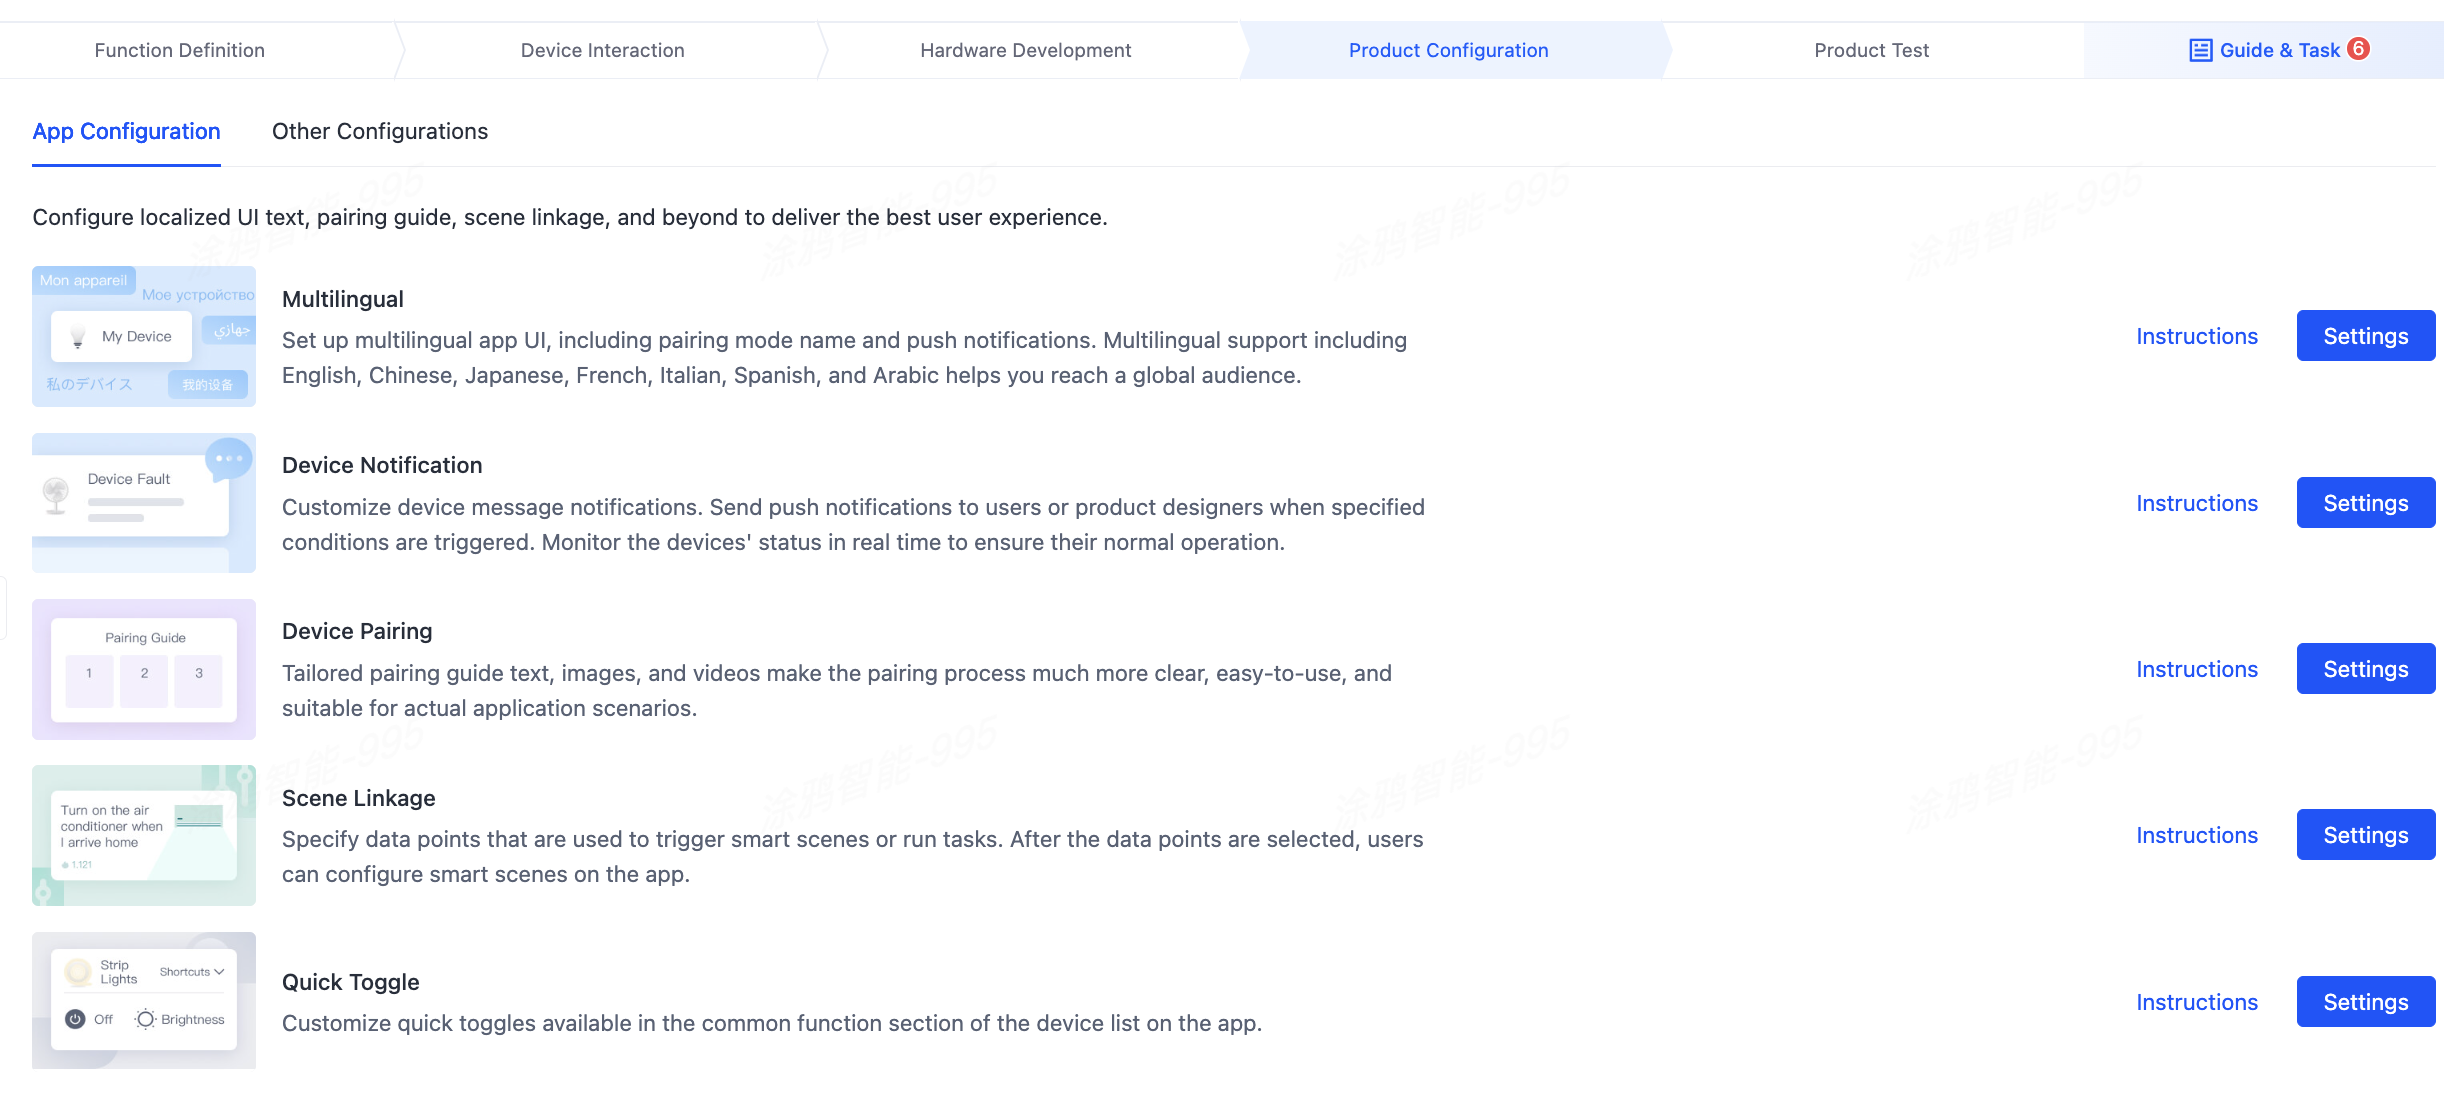Click the Device Pairing guide thumbnail
The width and height of the screenshot is (2444, 1096).
pos(144,669)
